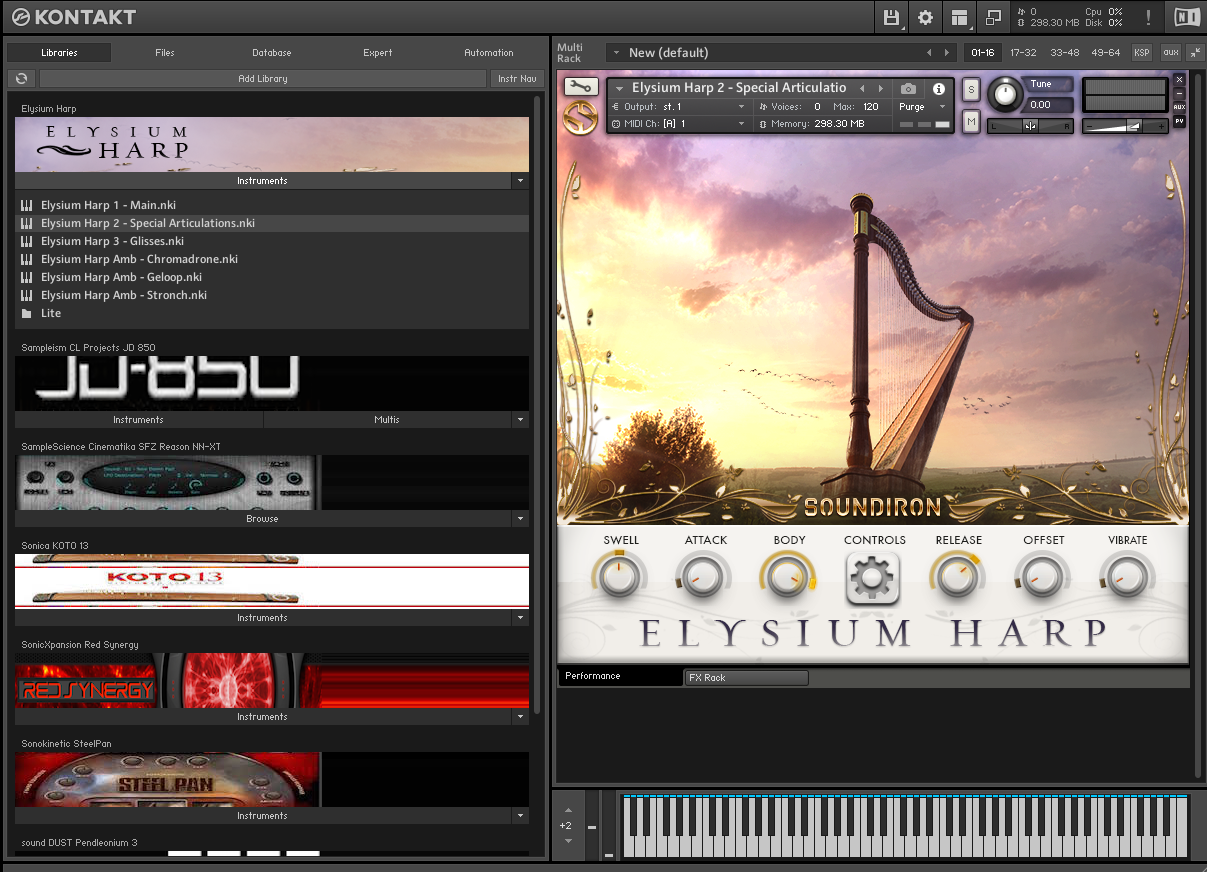Remove the instrument with X button
This screenshot has width=1207, height=872.
click(1179, 79)
